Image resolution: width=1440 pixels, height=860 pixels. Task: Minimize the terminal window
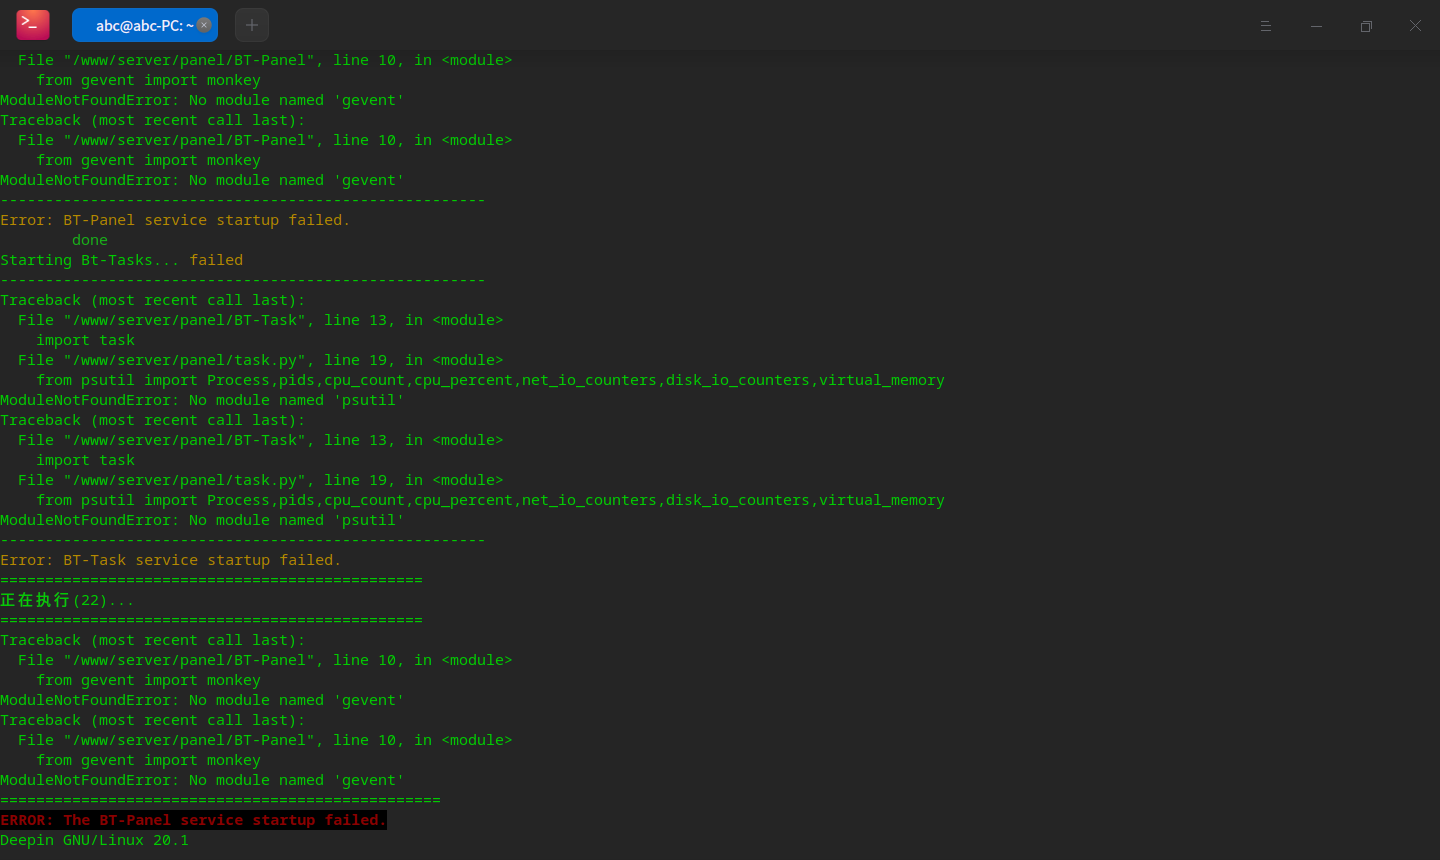(1316, 26)
